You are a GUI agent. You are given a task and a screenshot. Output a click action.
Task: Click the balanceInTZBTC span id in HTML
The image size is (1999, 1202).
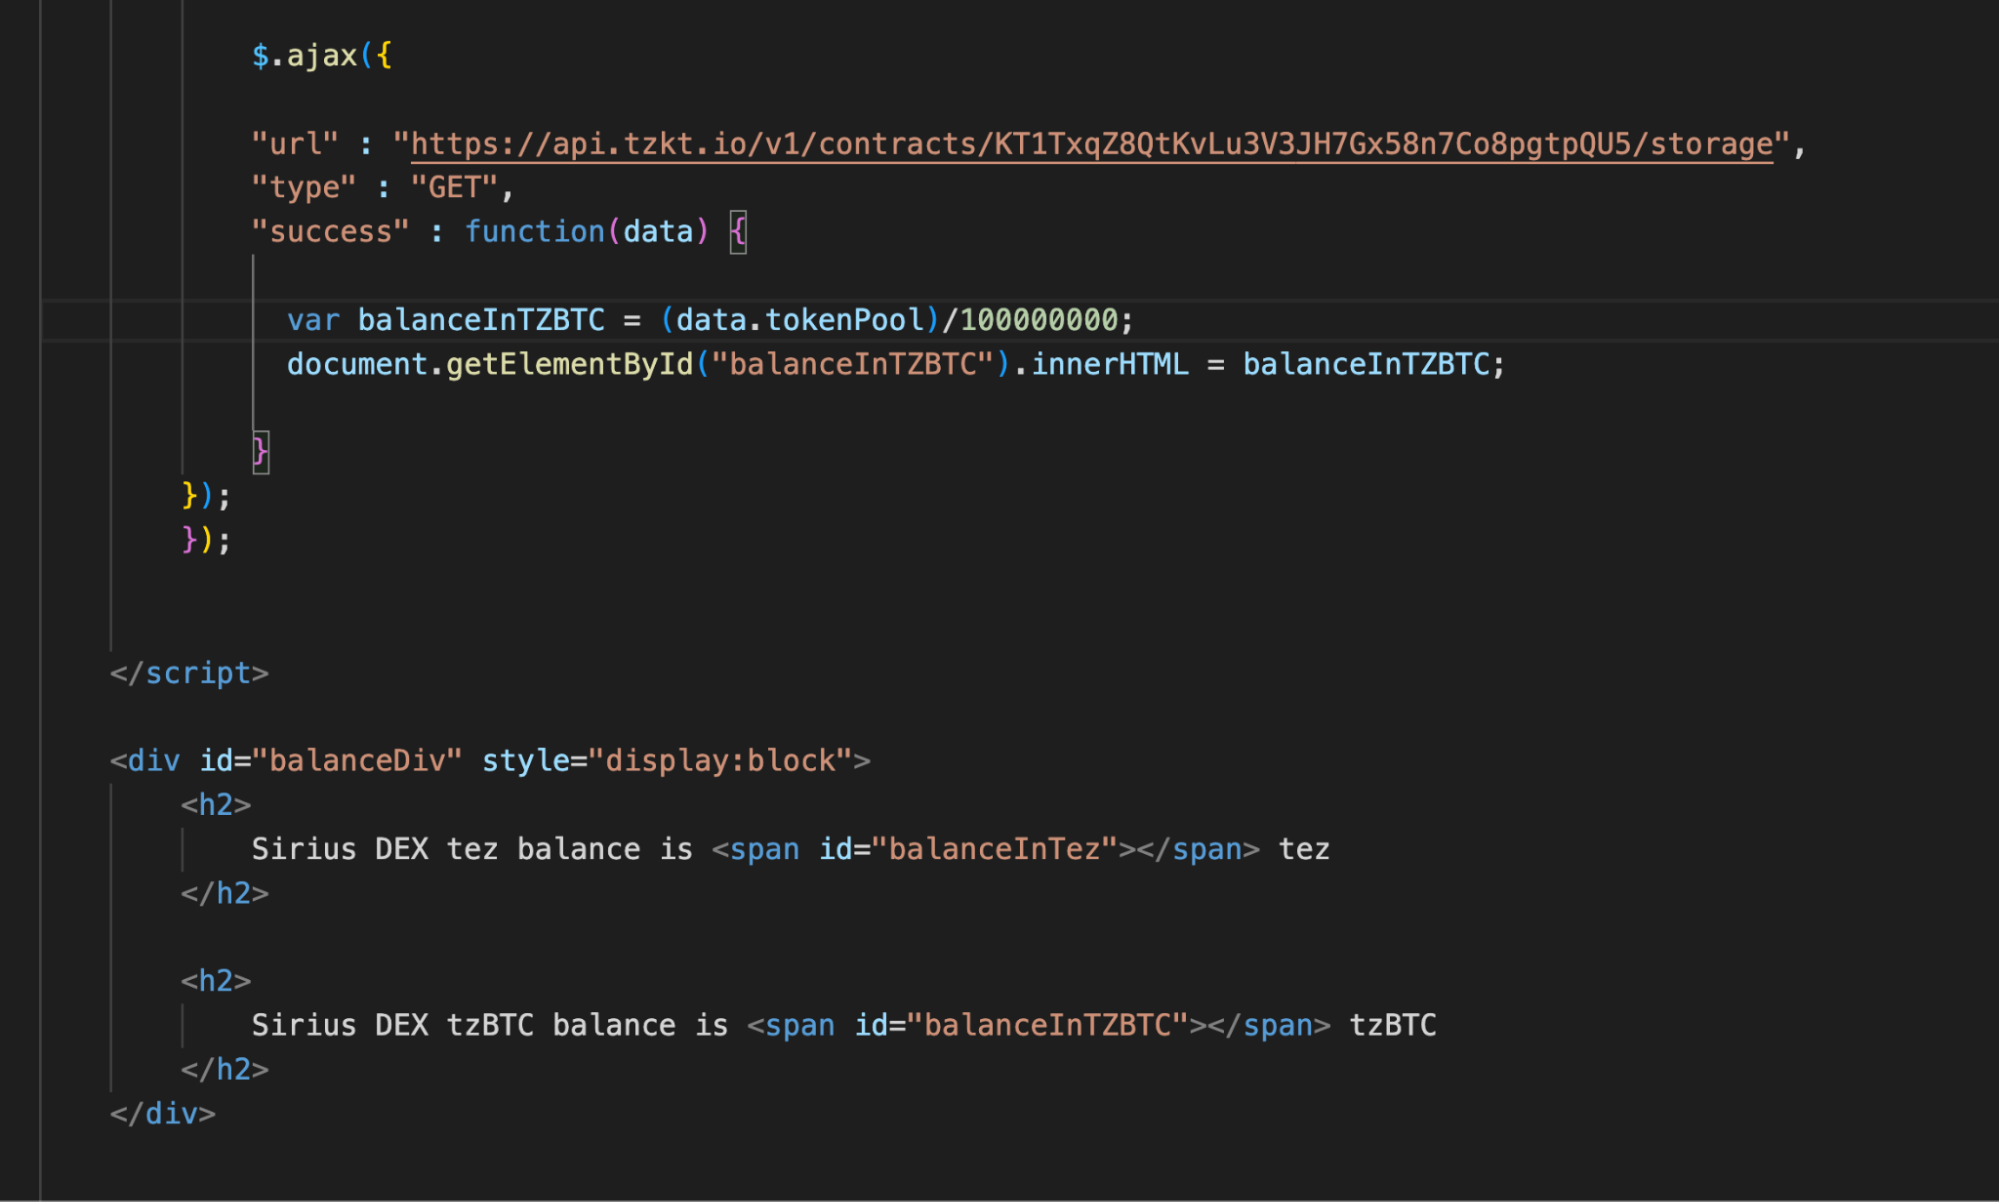(x=1047, y=1026)
